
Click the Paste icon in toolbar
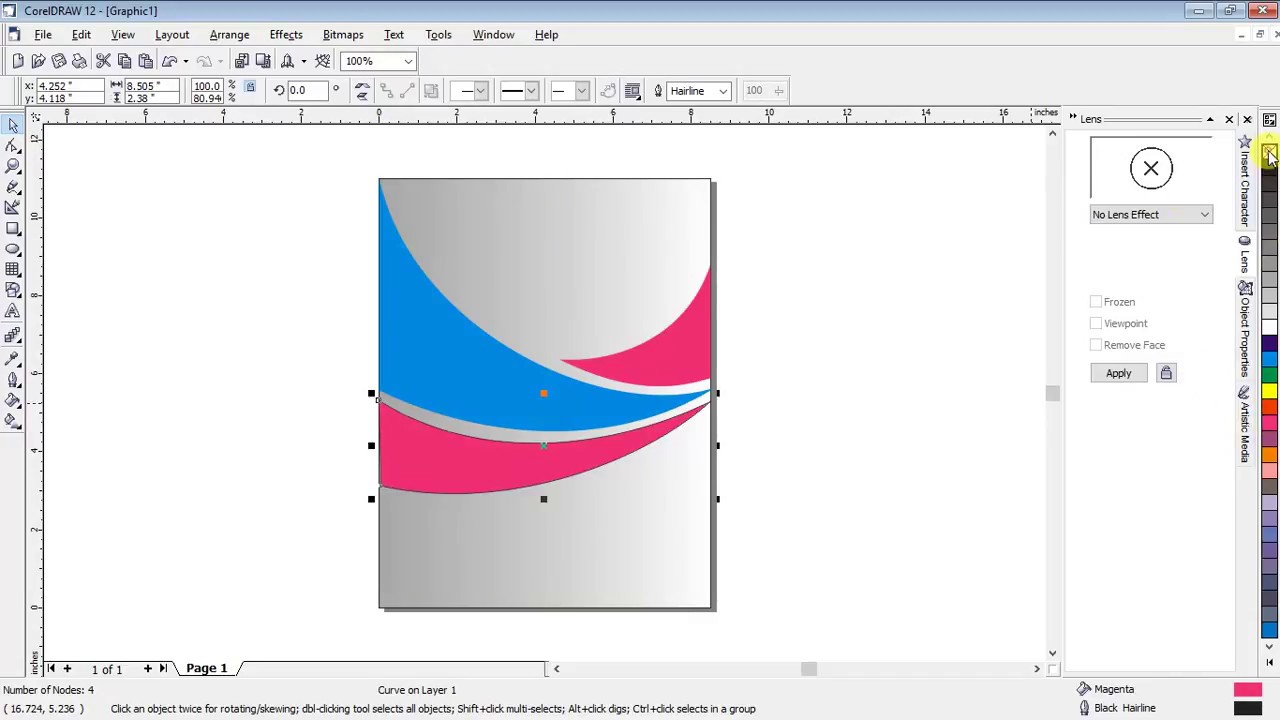tap(145, 61)
